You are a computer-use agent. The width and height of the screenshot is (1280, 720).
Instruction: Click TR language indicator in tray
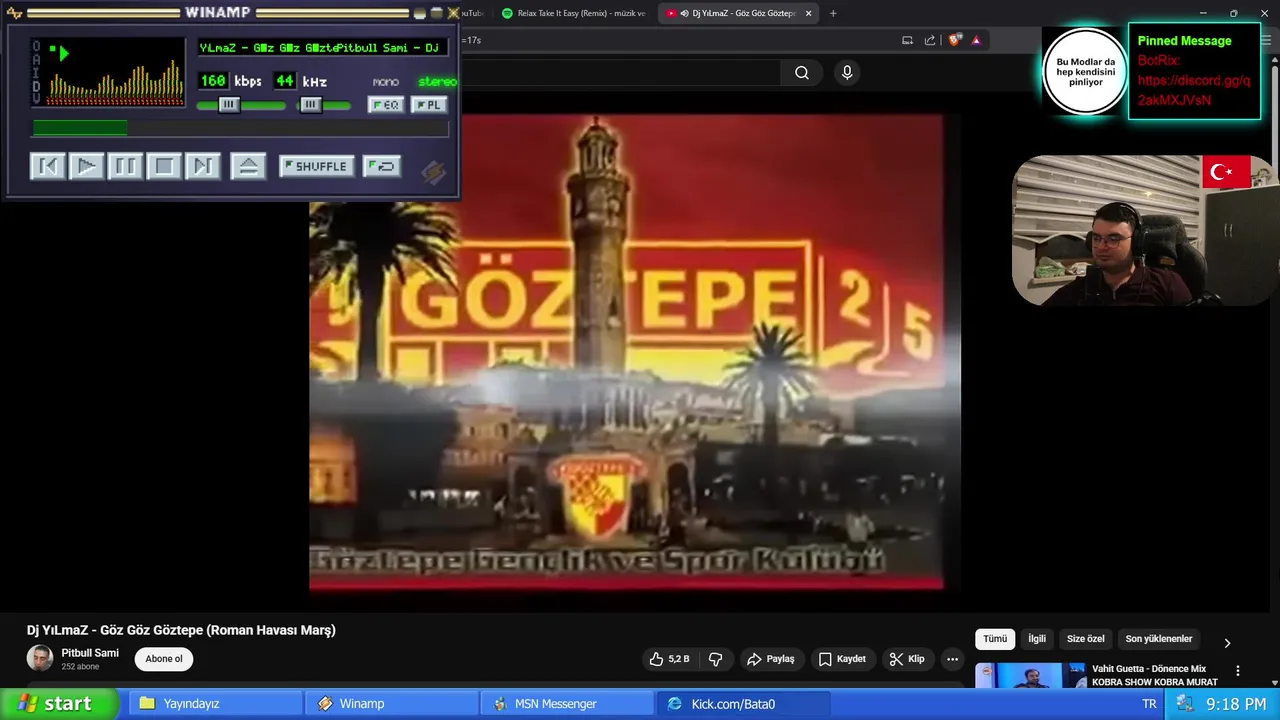click(1149, 704)
